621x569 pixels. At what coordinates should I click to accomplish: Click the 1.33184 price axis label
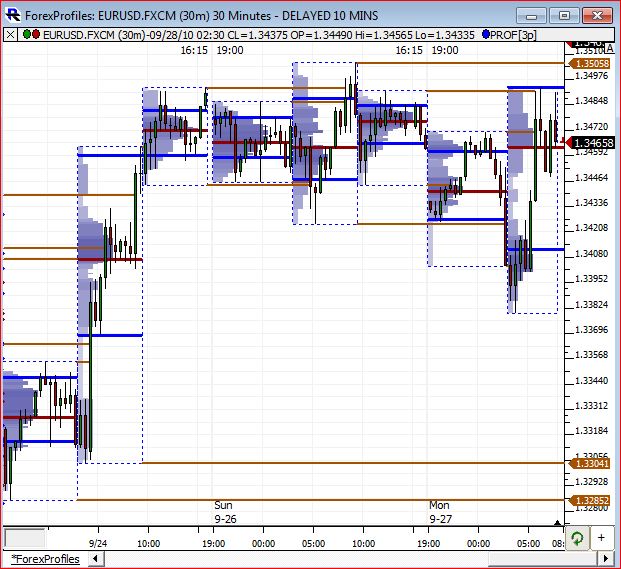591,430
